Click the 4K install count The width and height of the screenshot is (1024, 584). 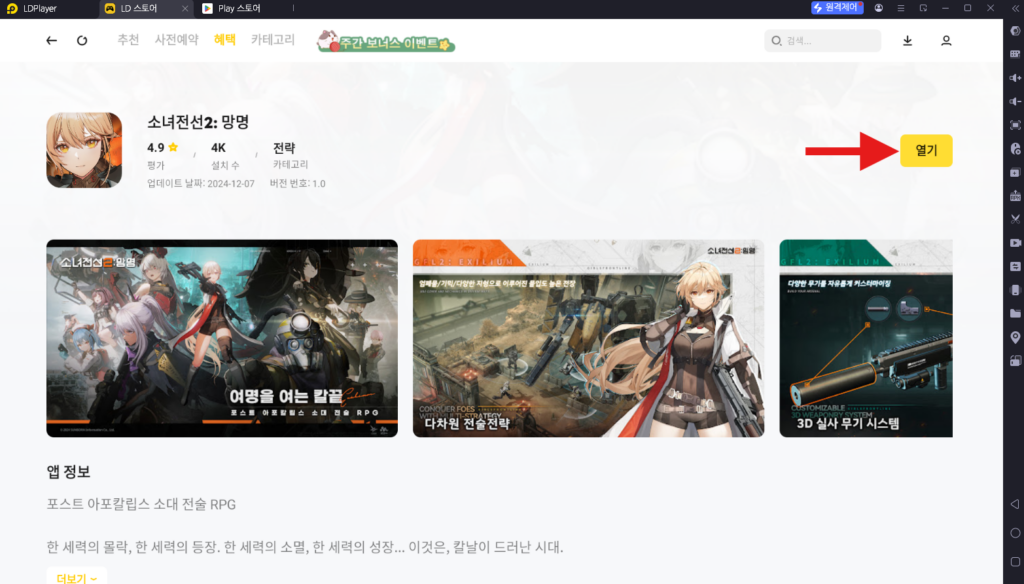coord(218,148)
